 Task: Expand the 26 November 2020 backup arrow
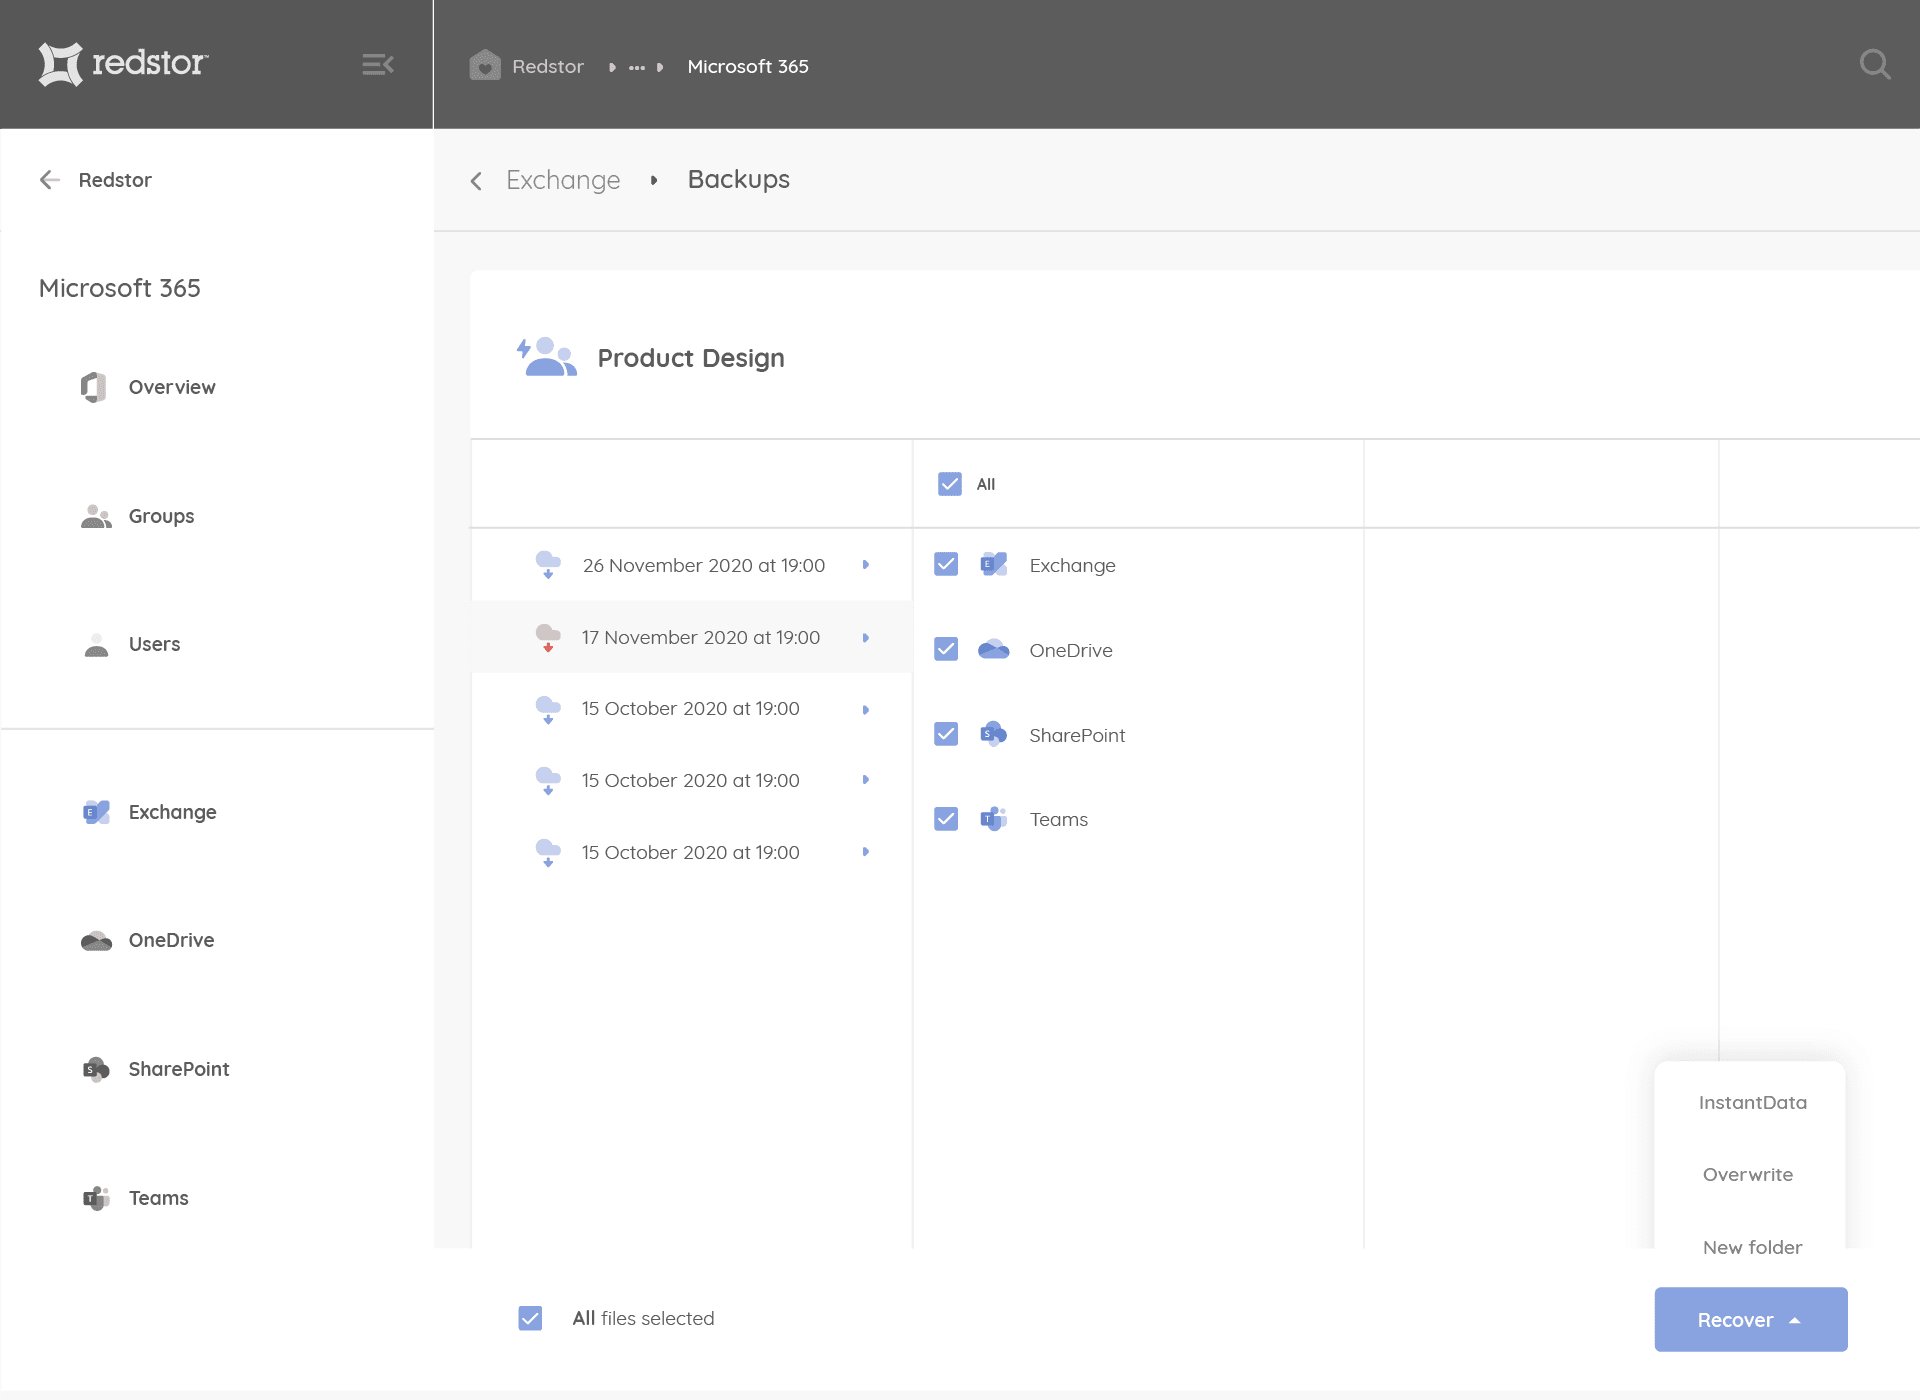coord(866,565)
